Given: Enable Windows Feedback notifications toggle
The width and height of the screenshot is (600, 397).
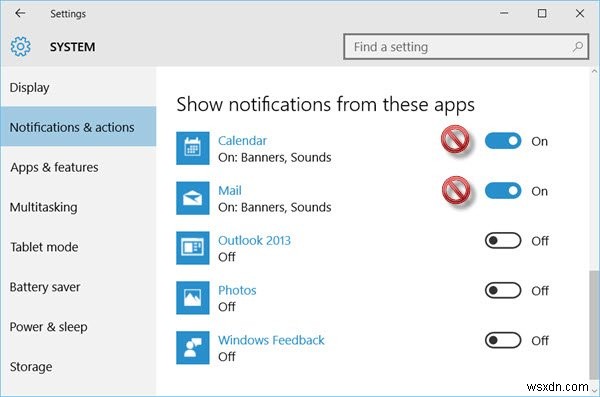Looking at the screenshot, I should pos(503,340).
